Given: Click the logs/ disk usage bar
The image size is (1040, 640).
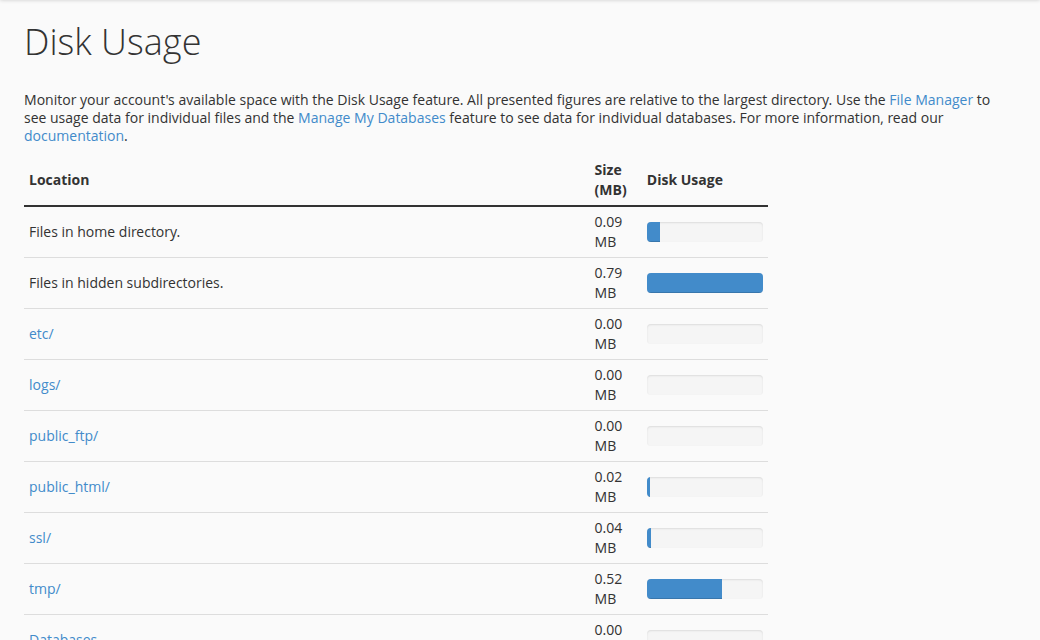Looking at the screenshot, I should tap(704, 385).
